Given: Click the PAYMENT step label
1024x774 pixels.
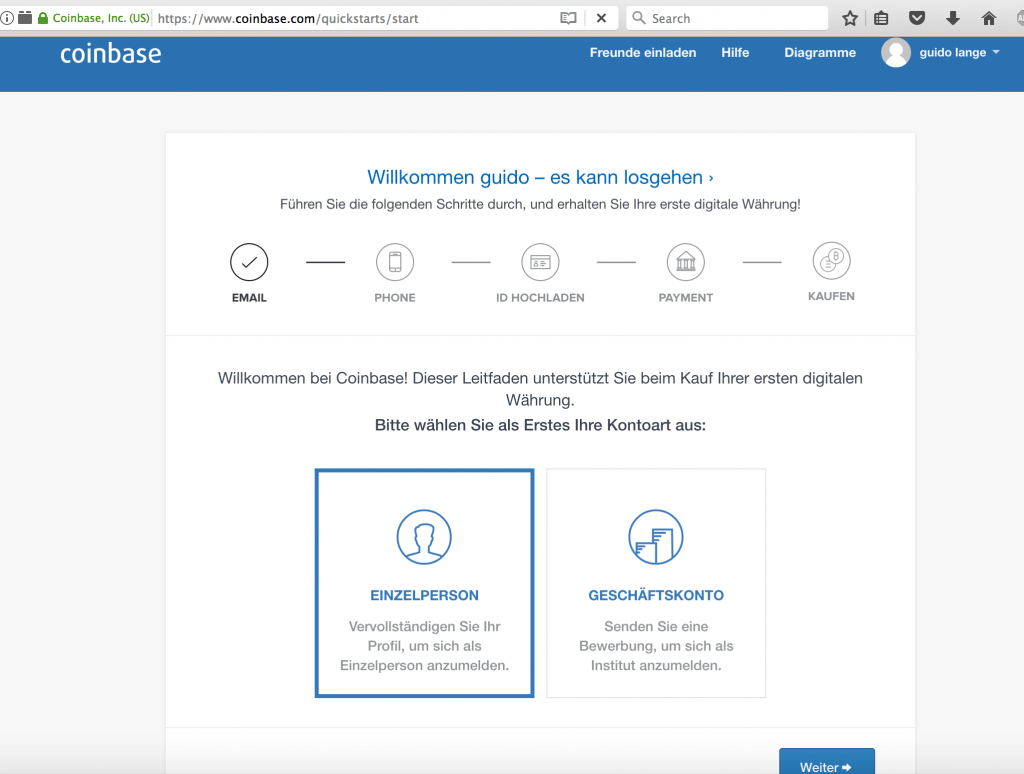Looking at the screenshot, I should click(x=686, y=298).
